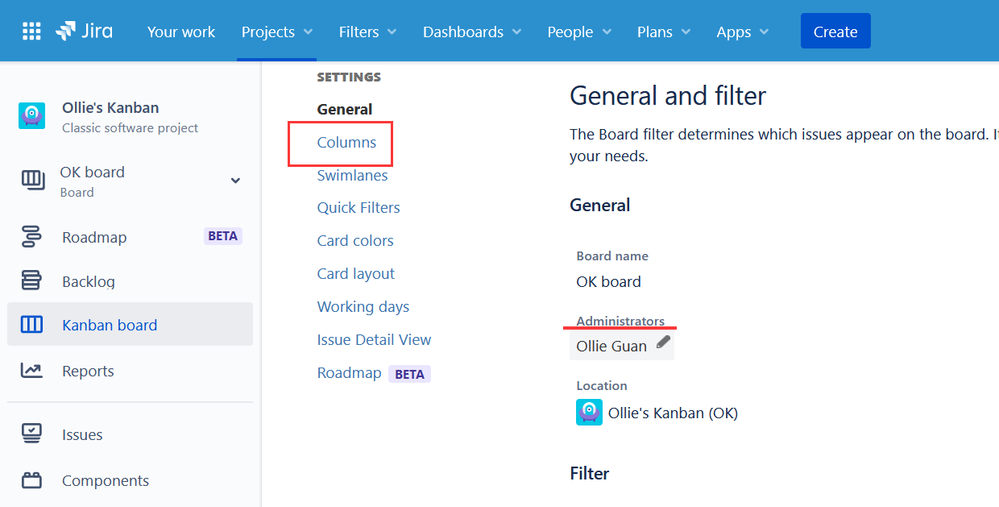This screenshot has height=507, width=999.
Task: Click the Roadmap sidebar icon
Action: point(31,236)
